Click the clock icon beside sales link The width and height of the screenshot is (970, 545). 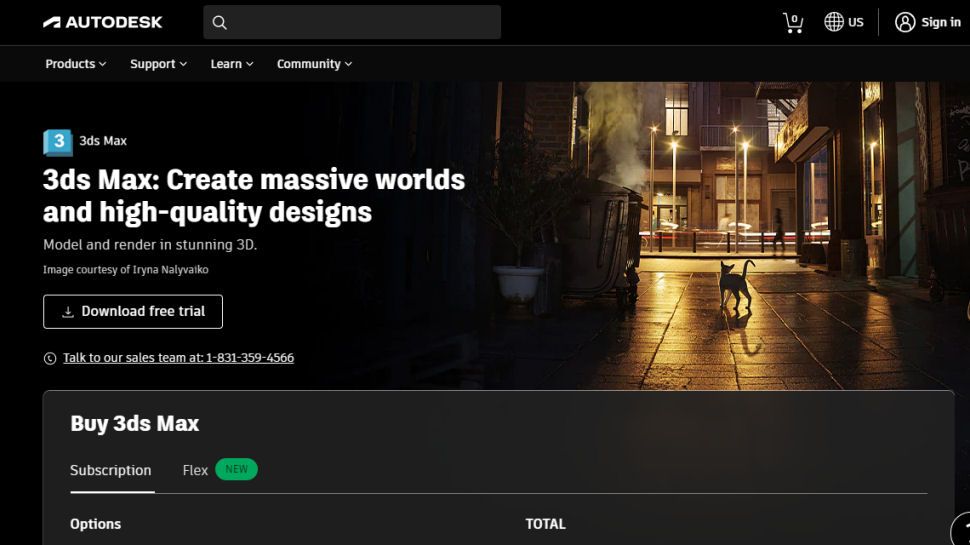[50, 358]
